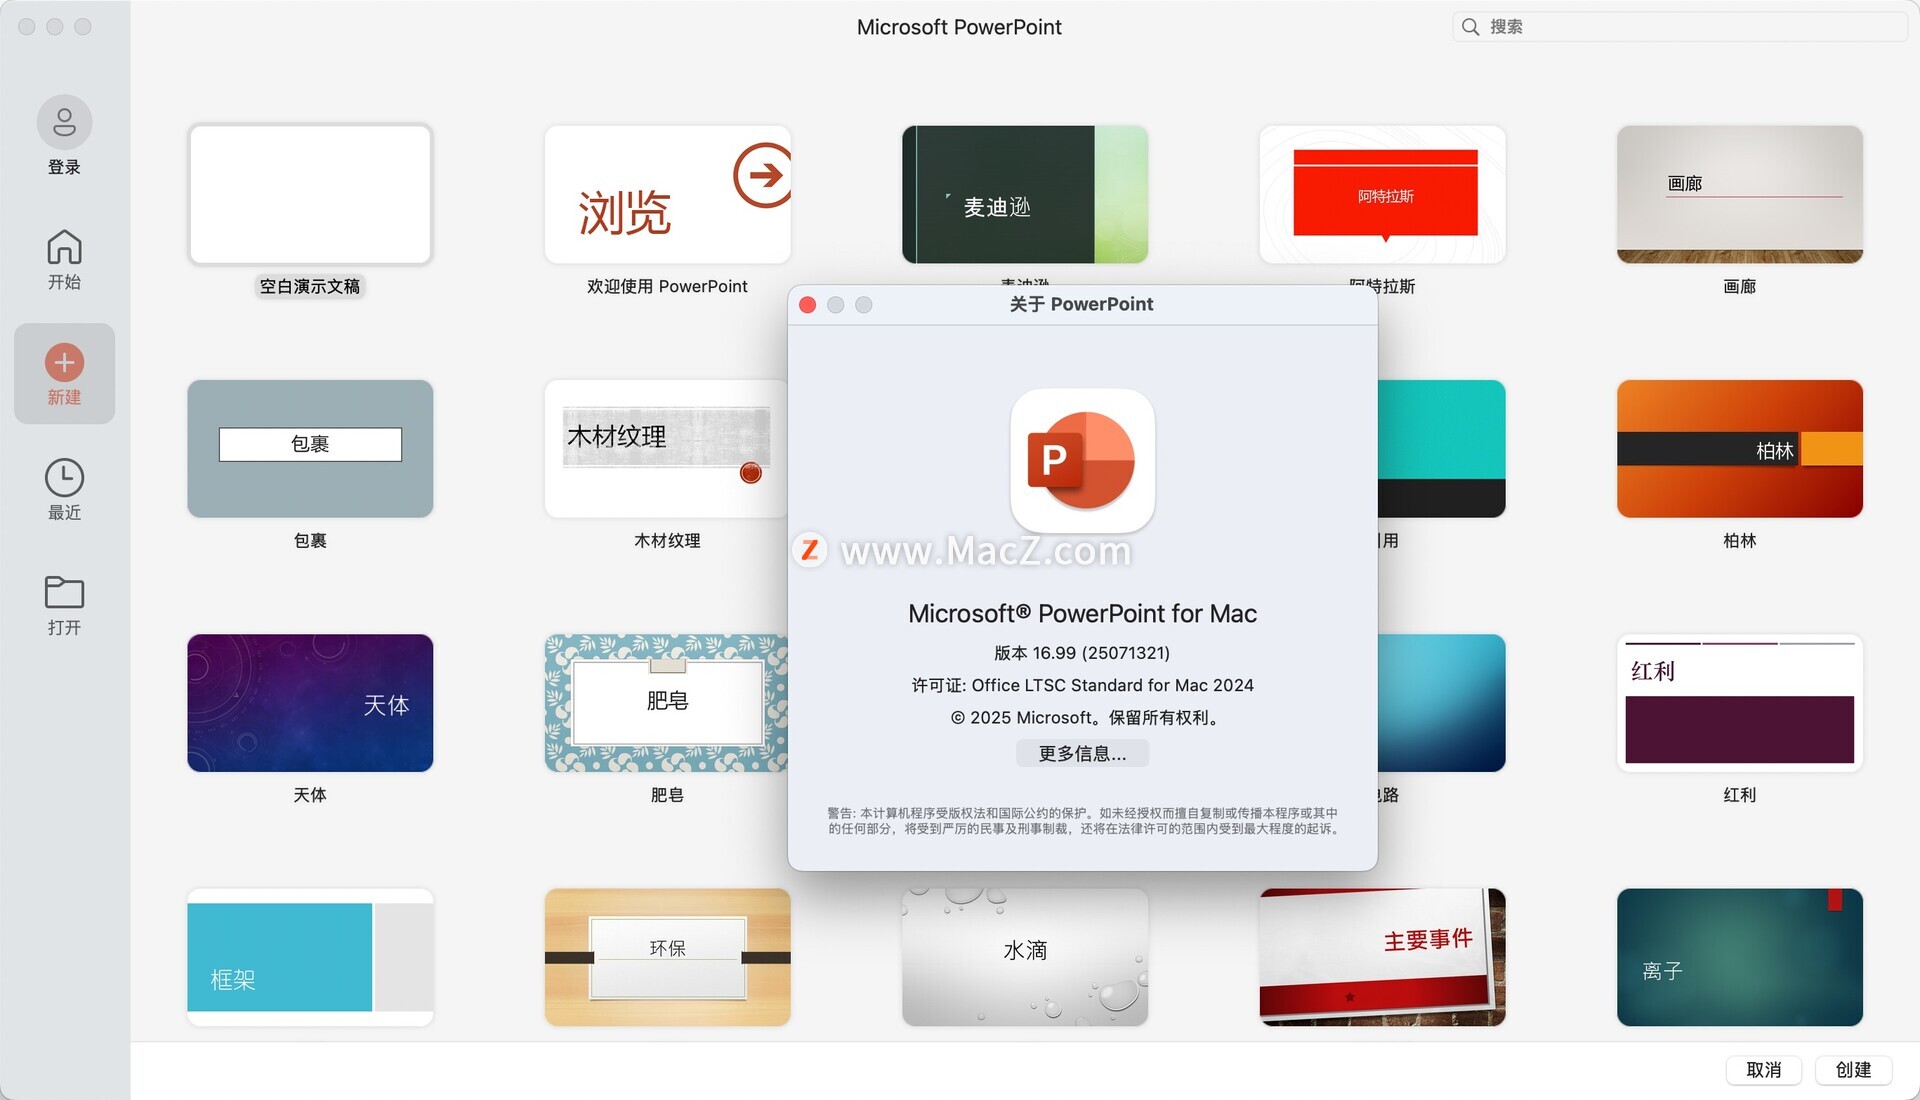1920x1100 pixels.
Task: Click the license text Office LTSC Standard
Action: (1082, 685)
